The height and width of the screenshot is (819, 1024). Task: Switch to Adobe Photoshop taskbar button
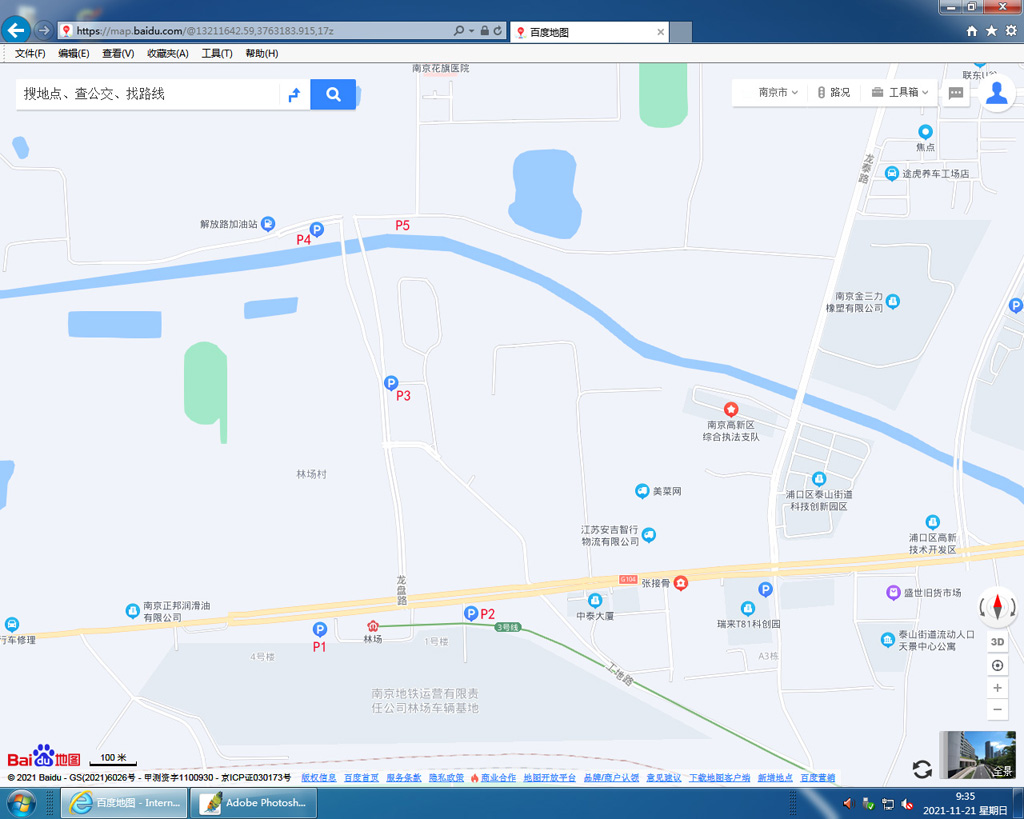click(x=253, y=803)
